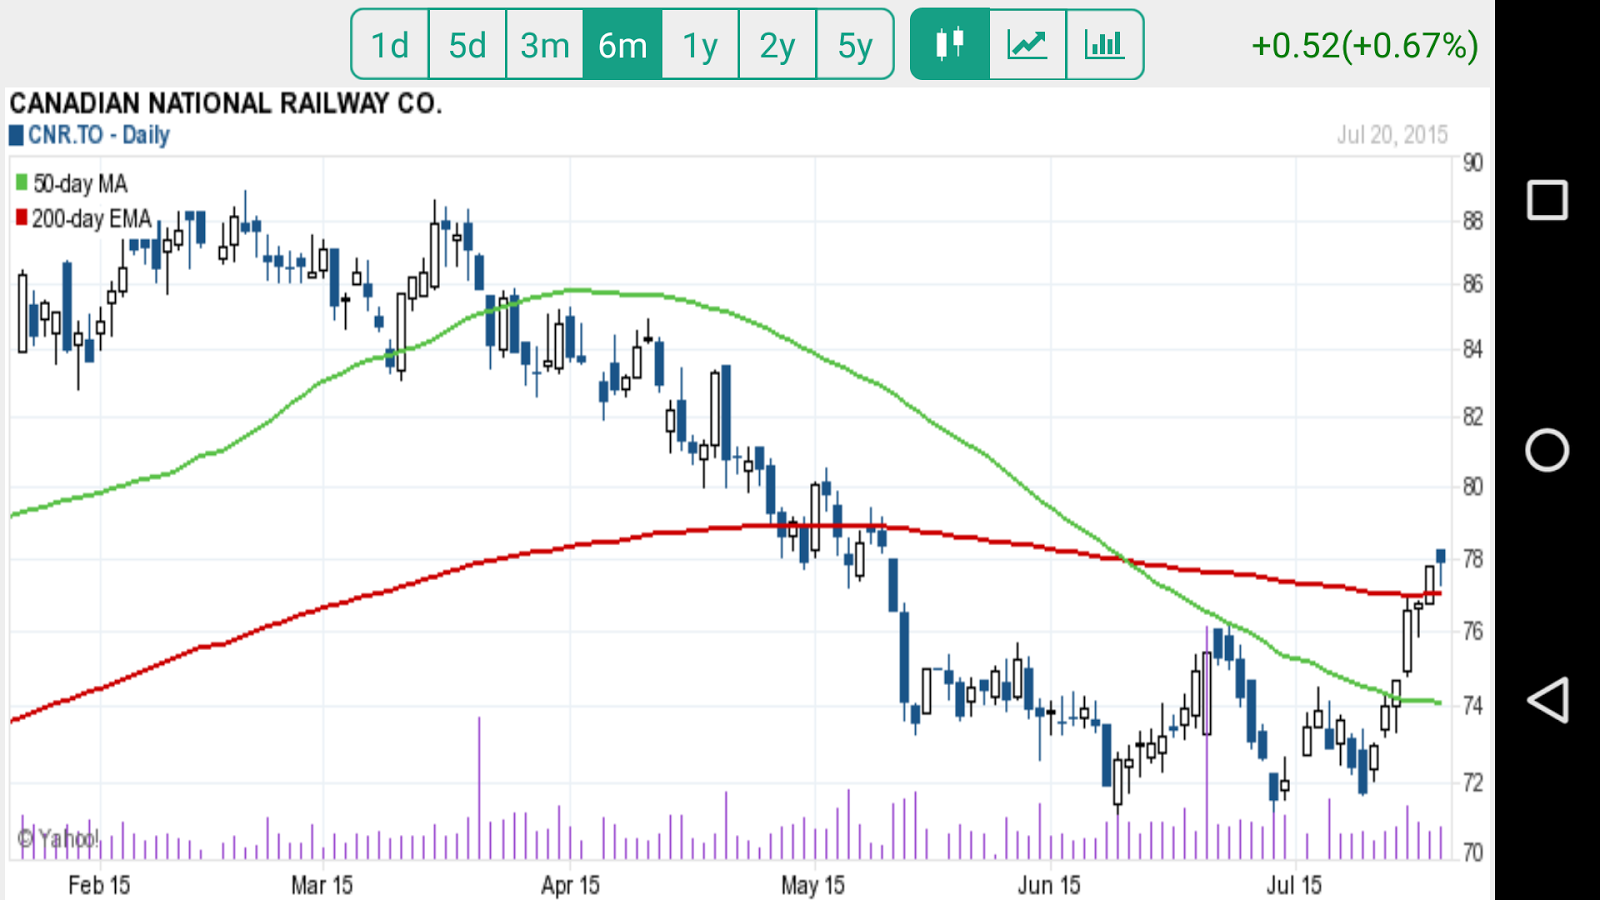Tap the +0.52(+0.67%) price change text
This screenshot has width=1600, height=900.
tap(1365, 45)
